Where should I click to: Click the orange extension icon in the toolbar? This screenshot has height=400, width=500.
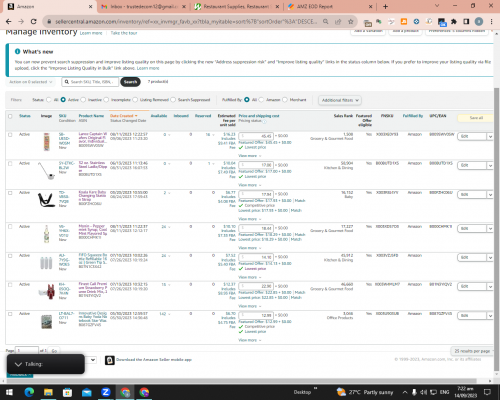(x=404, y=21)
